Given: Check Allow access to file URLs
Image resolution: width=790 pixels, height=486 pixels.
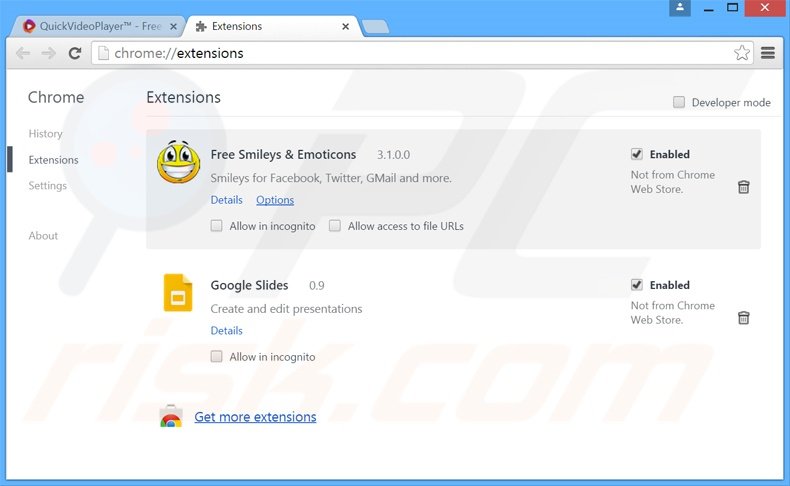Looking at the screenshot, I should [x=335, y=226].
